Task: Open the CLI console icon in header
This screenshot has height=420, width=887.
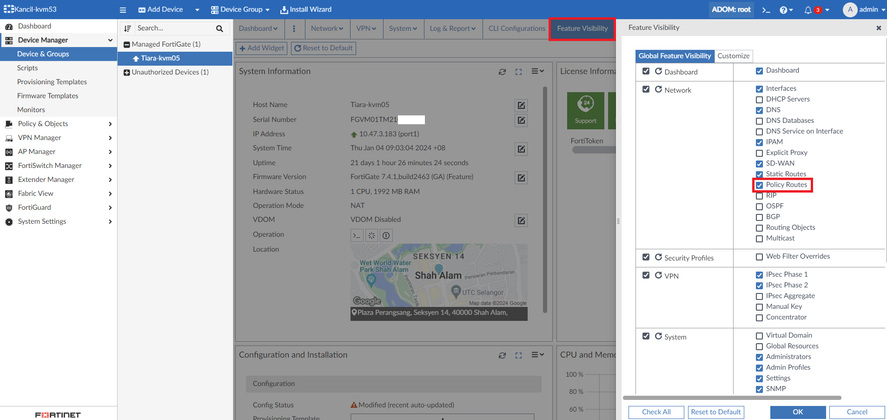Action: pyautogui.click(x=766, y=10)
